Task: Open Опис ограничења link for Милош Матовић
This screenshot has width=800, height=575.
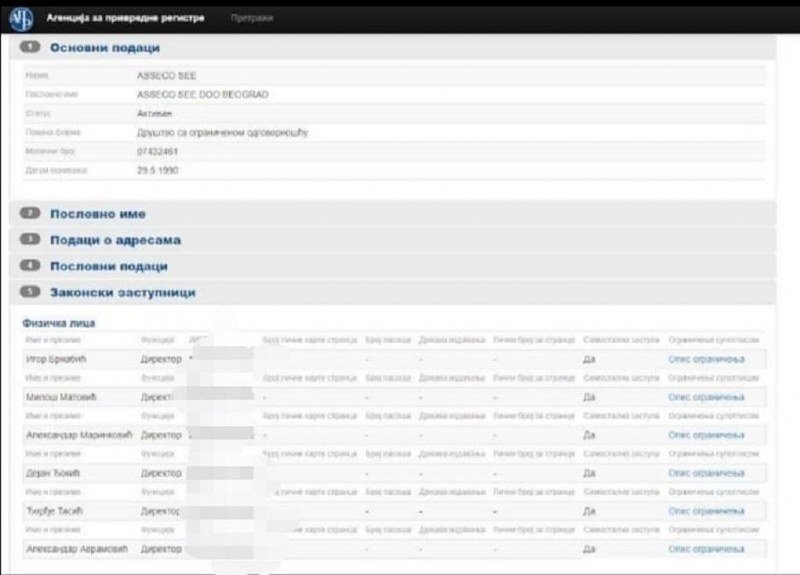Action: point(706,397)
